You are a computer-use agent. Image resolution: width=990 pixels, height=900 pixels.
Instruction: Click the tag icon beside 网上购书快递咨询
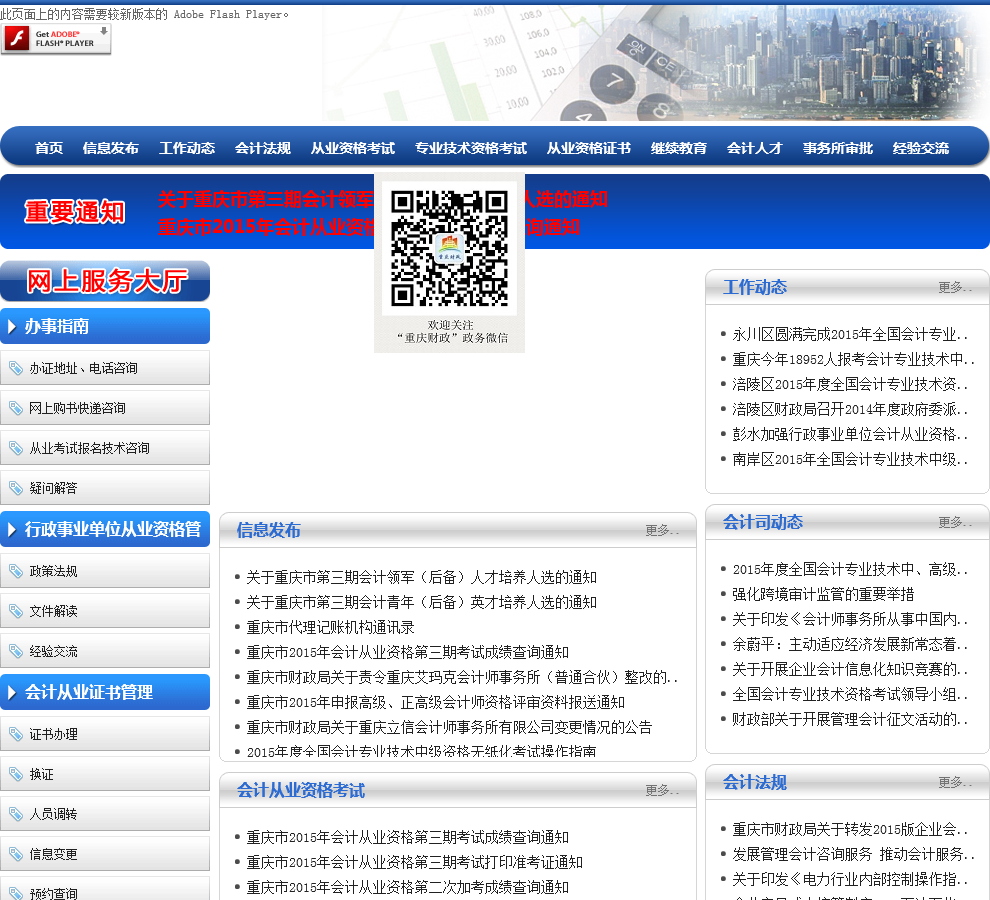point(16,408)
